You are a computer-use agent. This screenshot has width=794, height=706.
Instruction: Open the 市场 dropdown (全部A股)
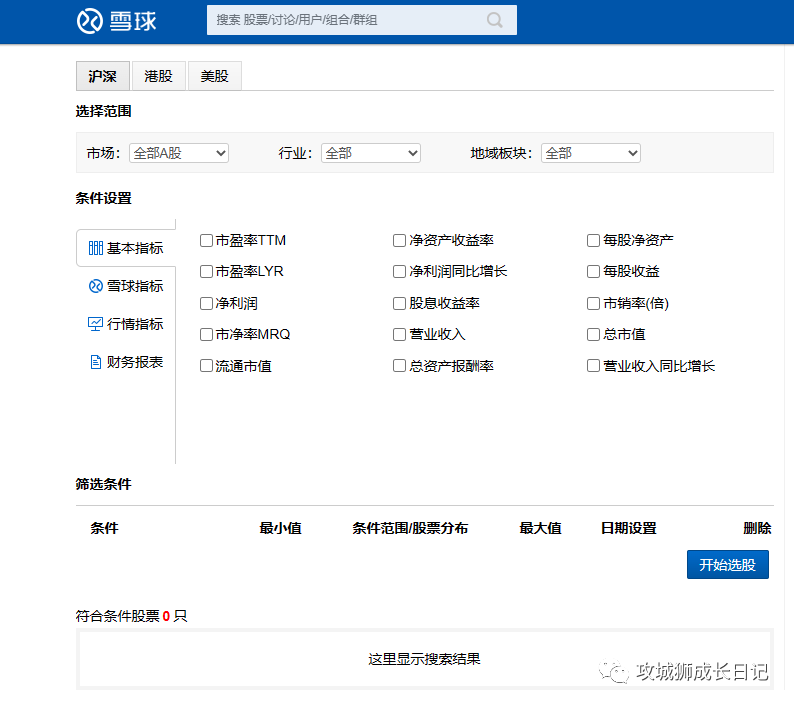coord(179,153)
